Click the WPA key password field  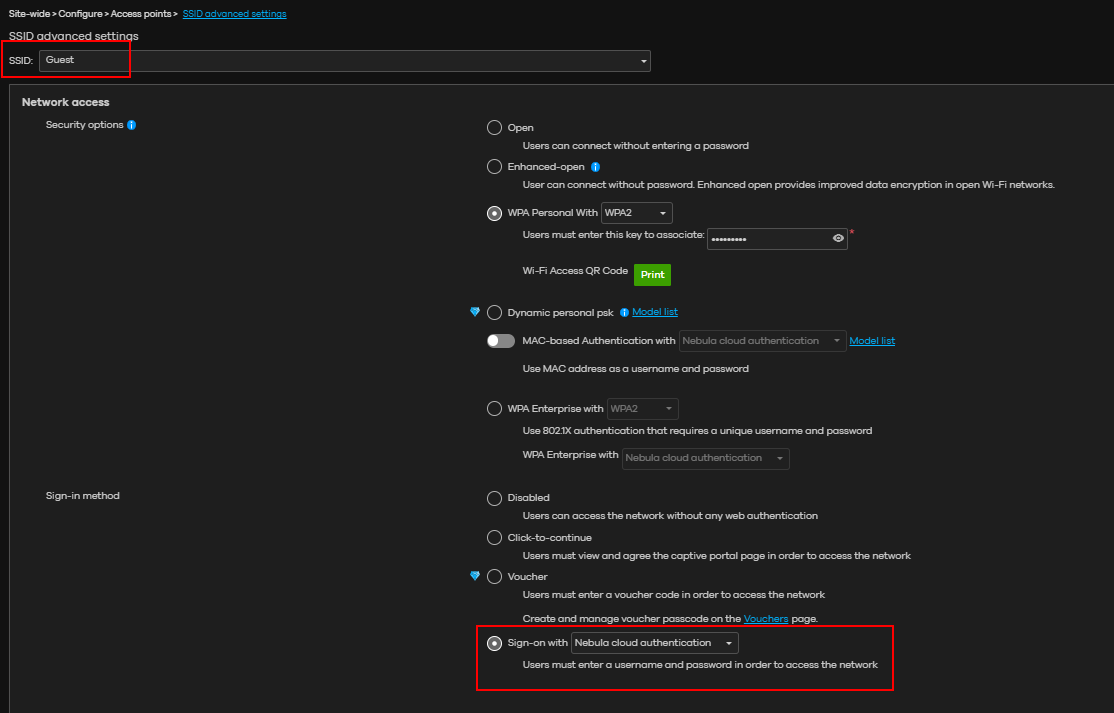tap(767, 239)
